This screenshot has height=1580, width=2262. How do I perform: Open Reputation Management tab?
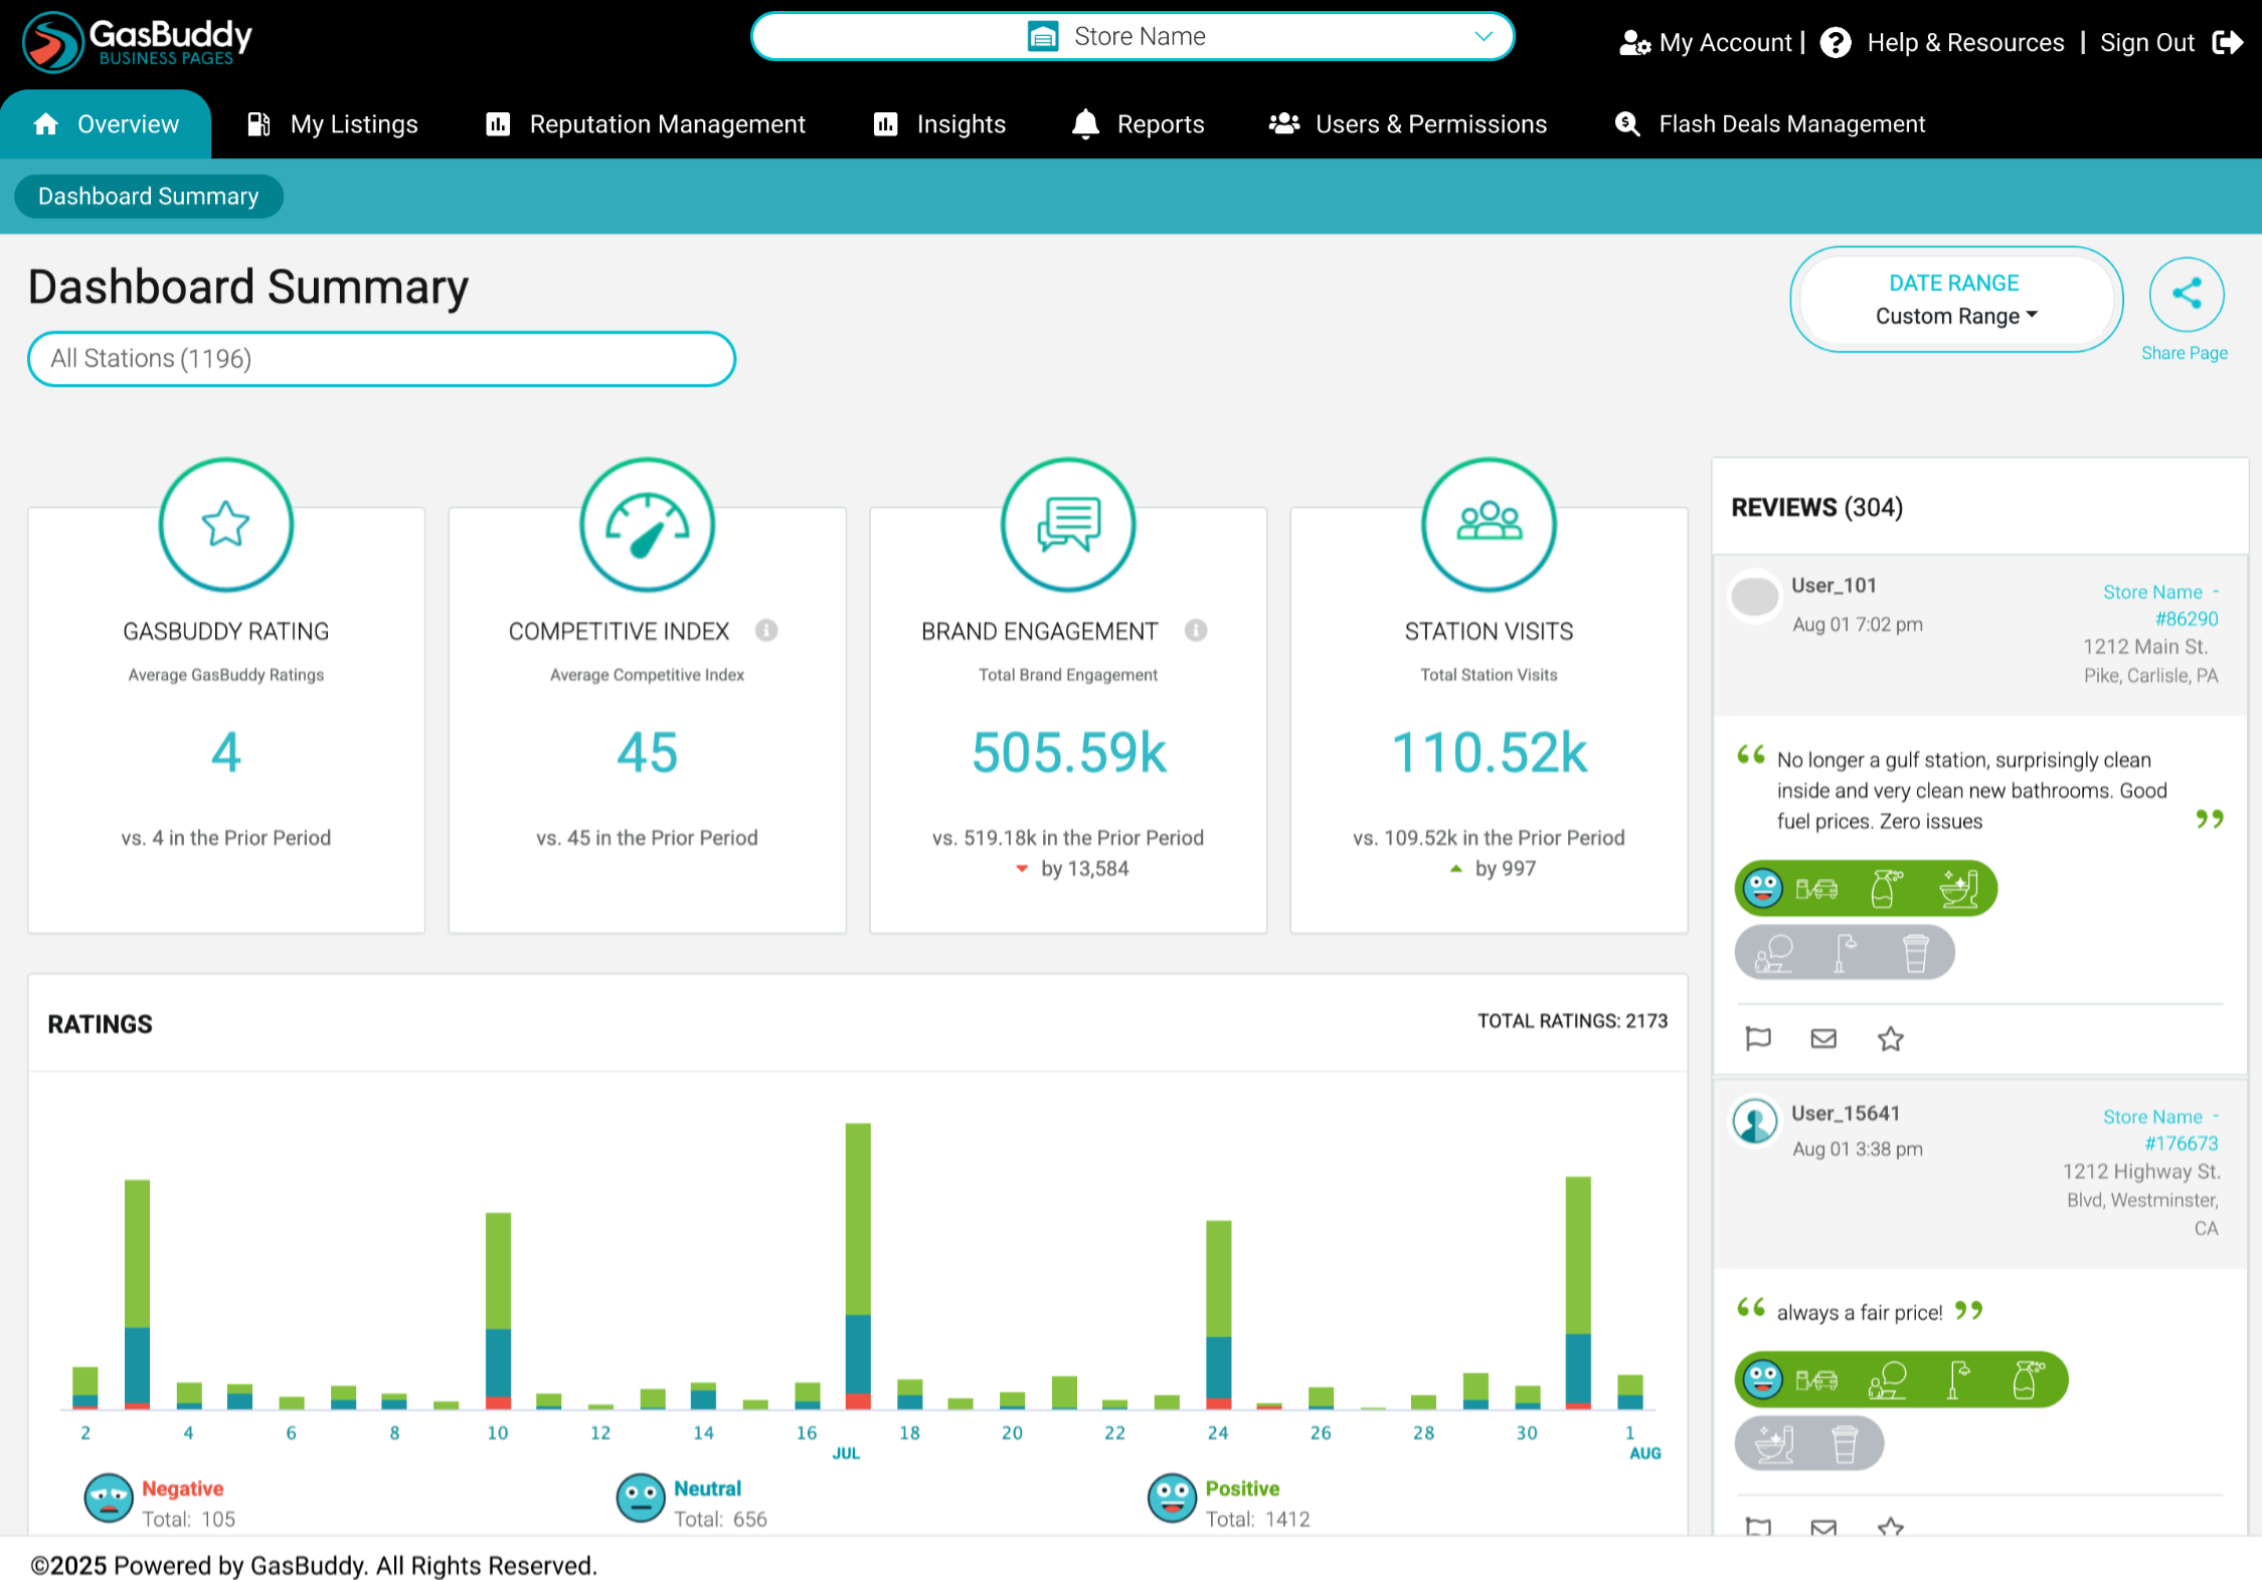646,124
